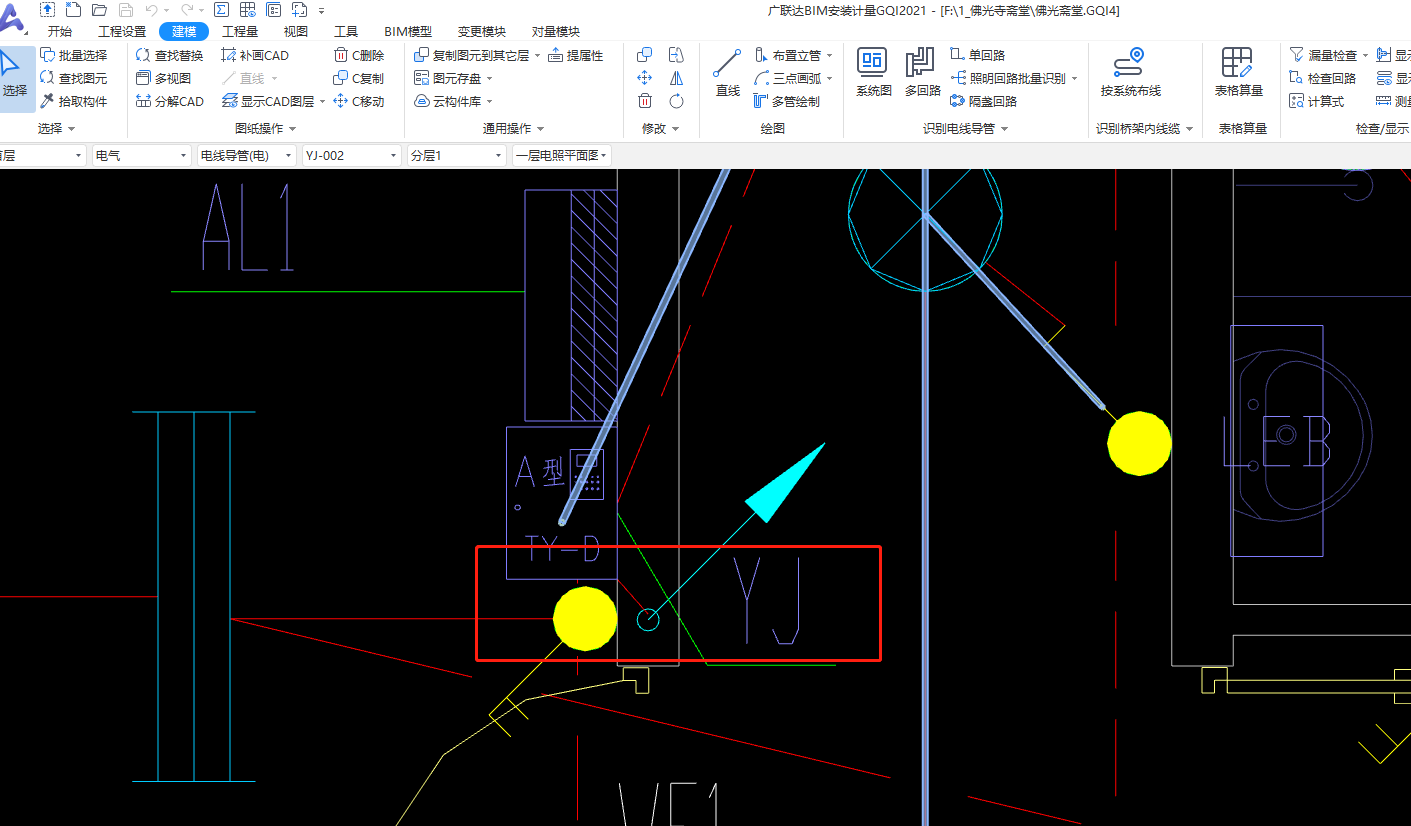Click the move icon in 修改 group

[645, 78]
